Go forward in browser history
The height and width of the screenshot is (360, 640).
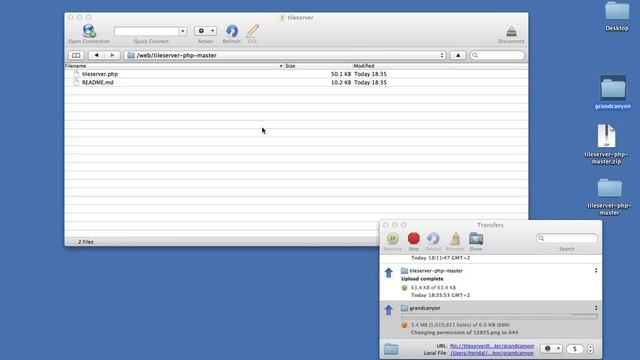112,55
